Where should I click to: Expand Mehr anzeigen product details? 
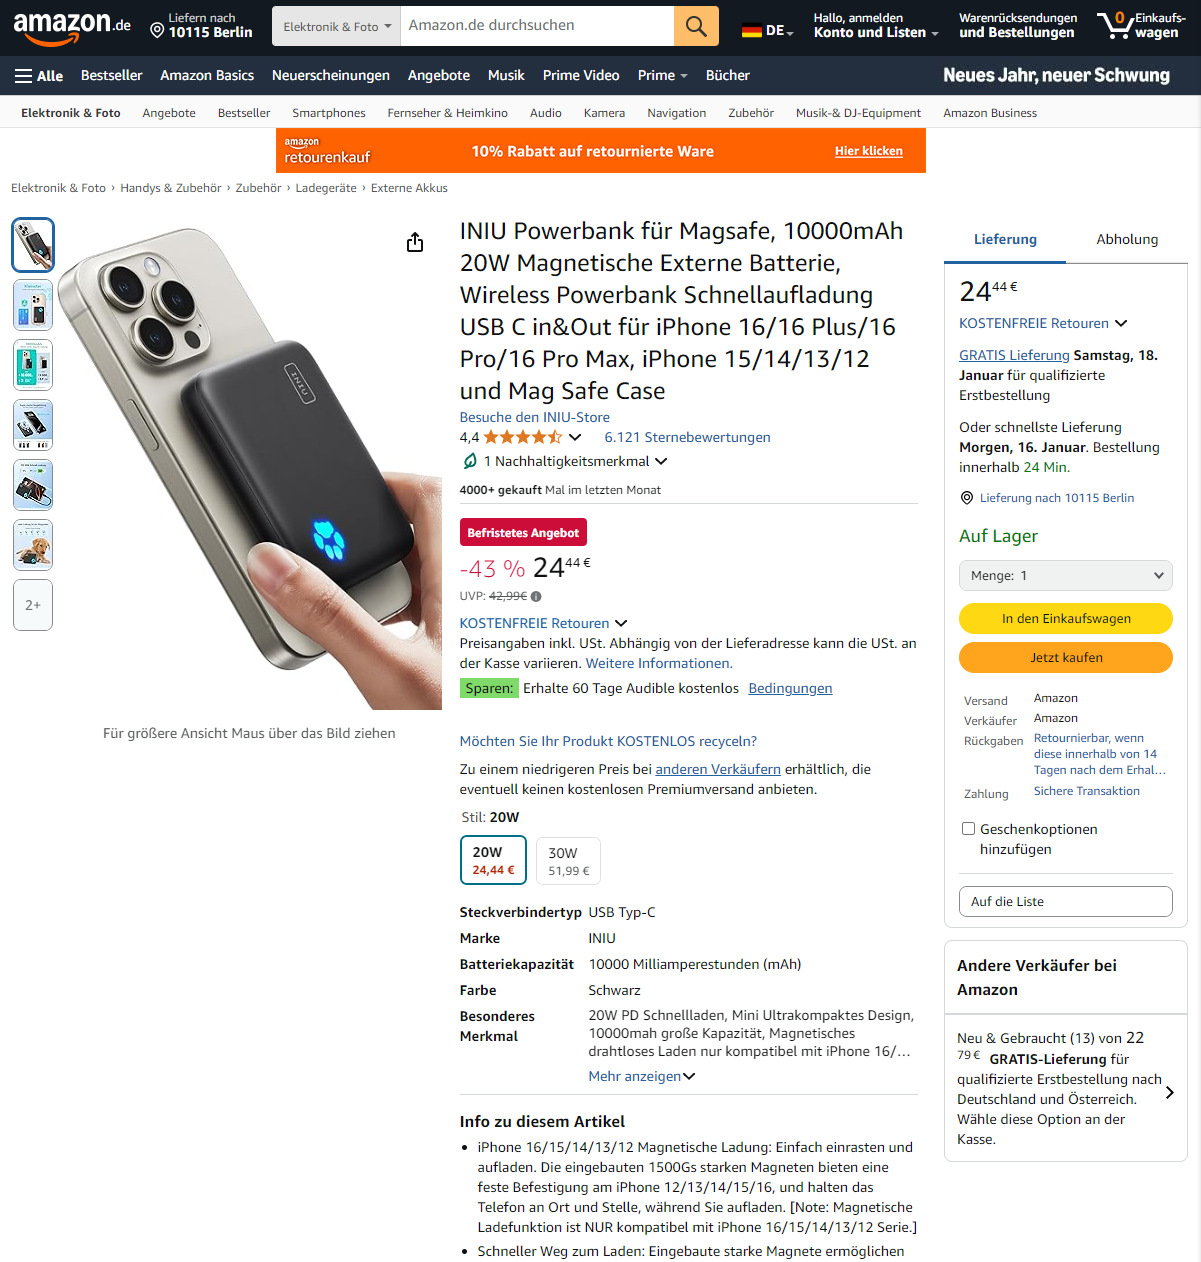(x=641, y=1076)
